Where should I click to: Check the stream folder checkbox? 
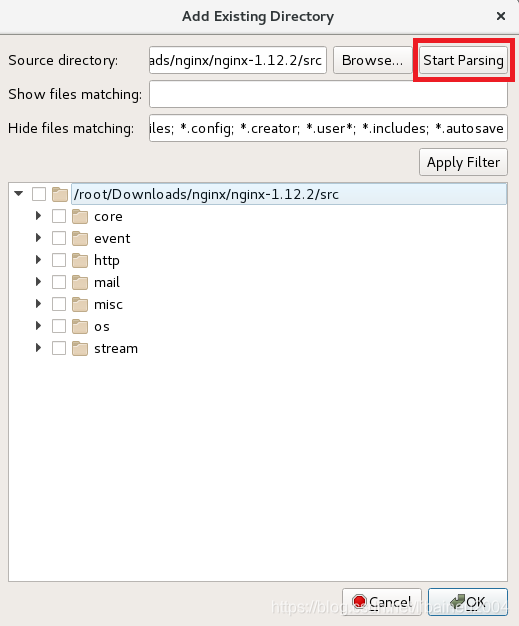click(59, 348)
